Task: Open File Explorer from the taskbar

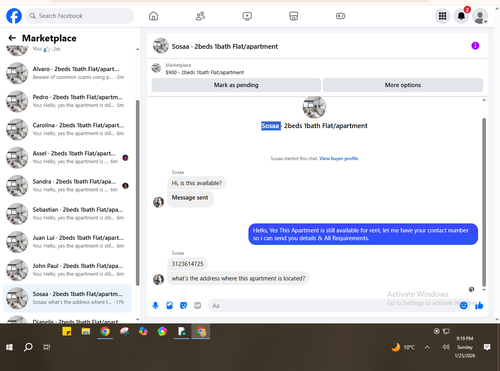Action: coord(86,331)
